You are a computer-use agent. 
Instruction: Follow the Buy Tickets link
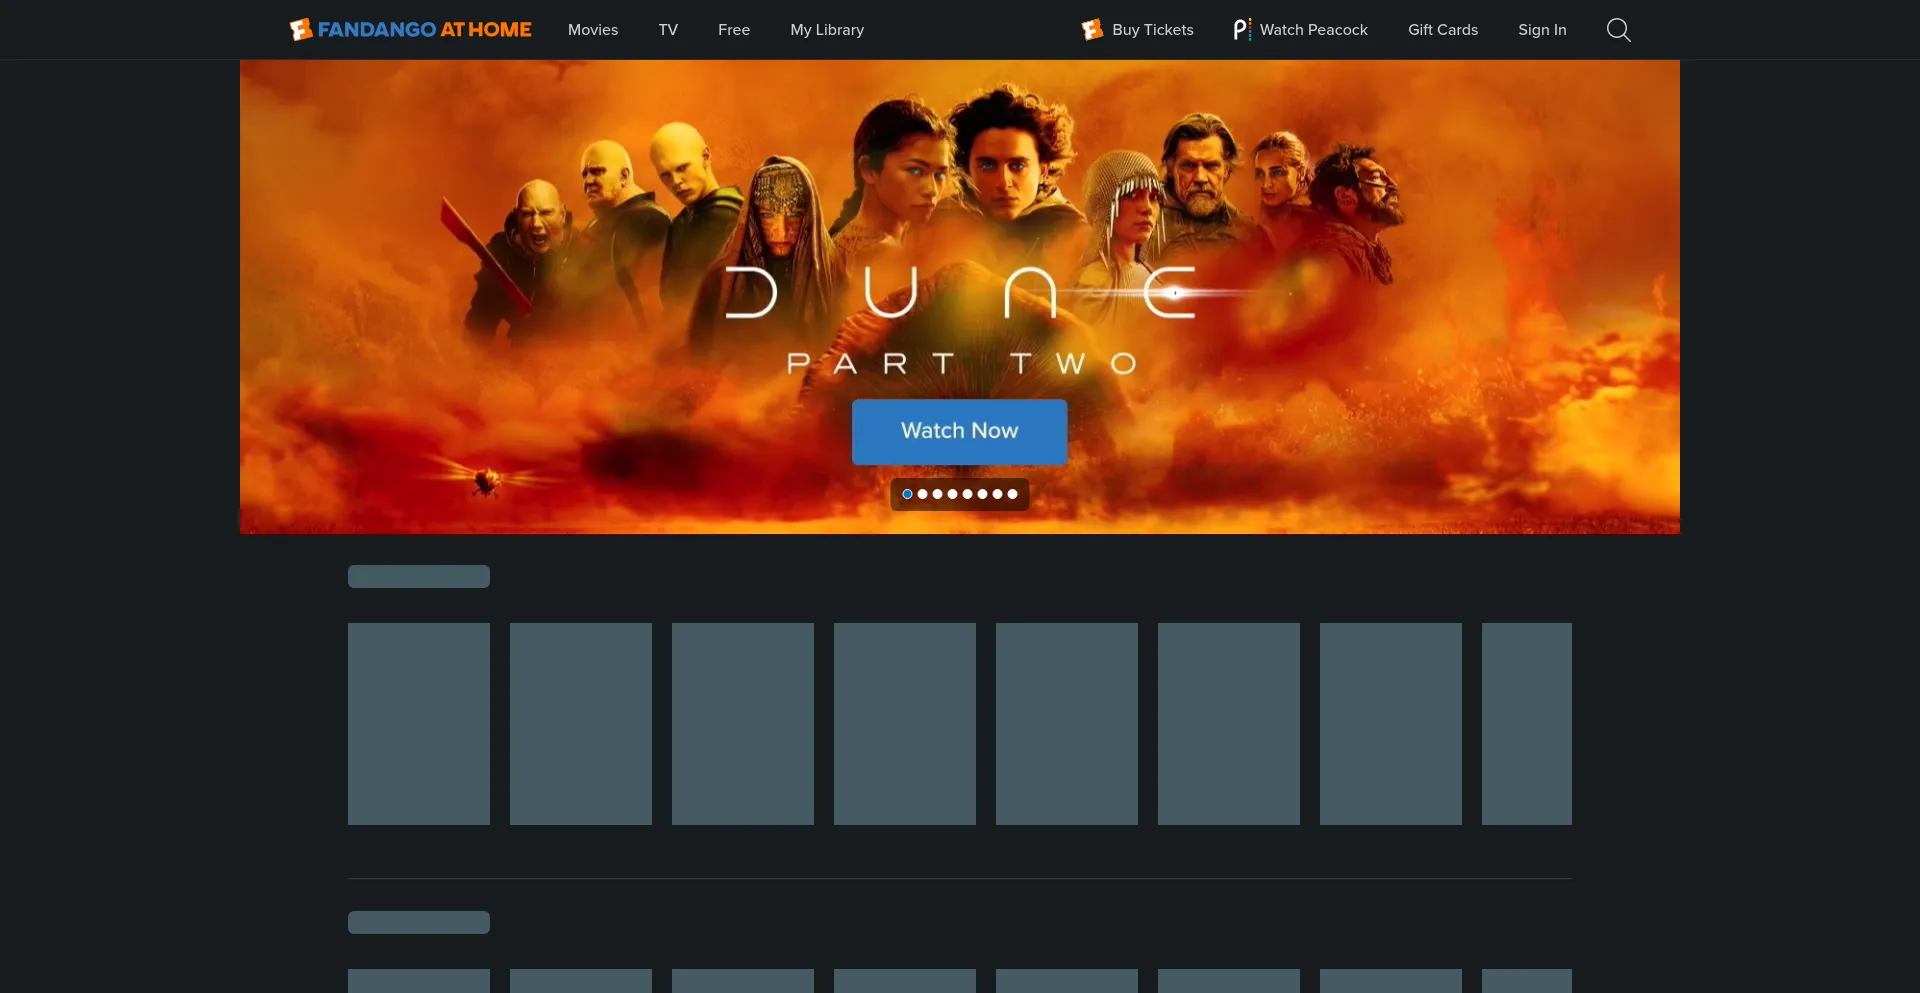click(x=1137, y=30)
